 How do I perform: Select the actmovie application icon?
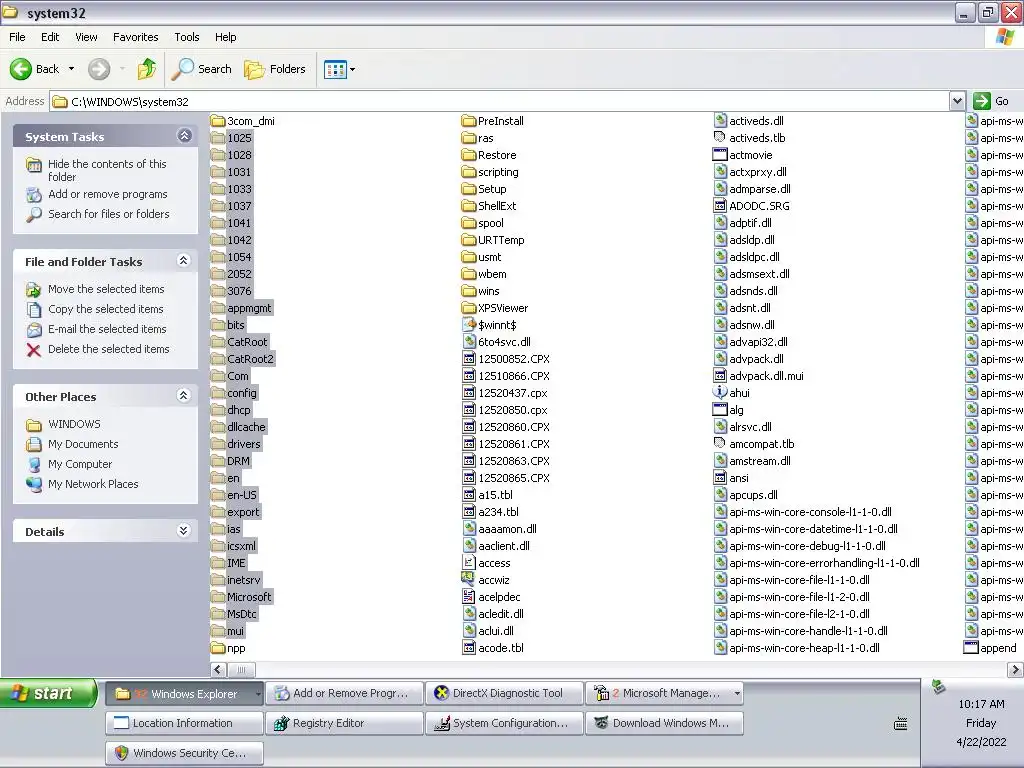tap(720, 155)
